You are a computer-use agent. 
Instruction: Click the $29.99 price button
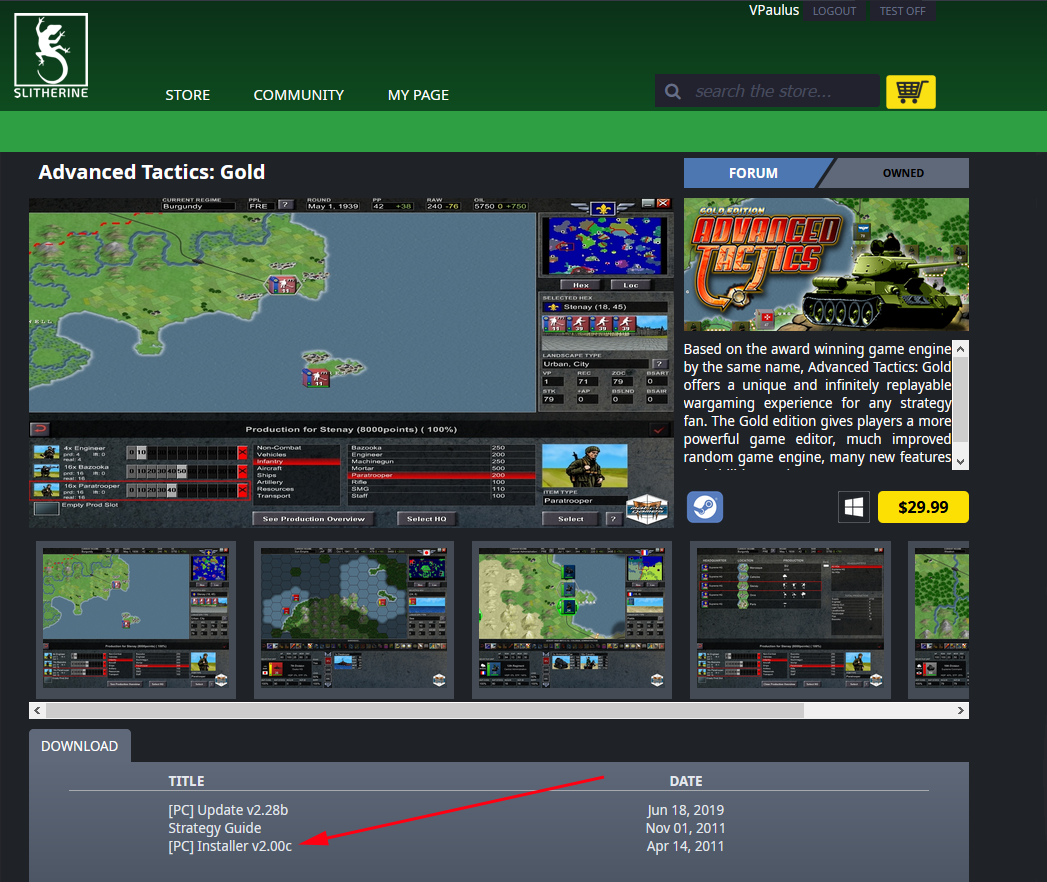click(x=922, y=507)
